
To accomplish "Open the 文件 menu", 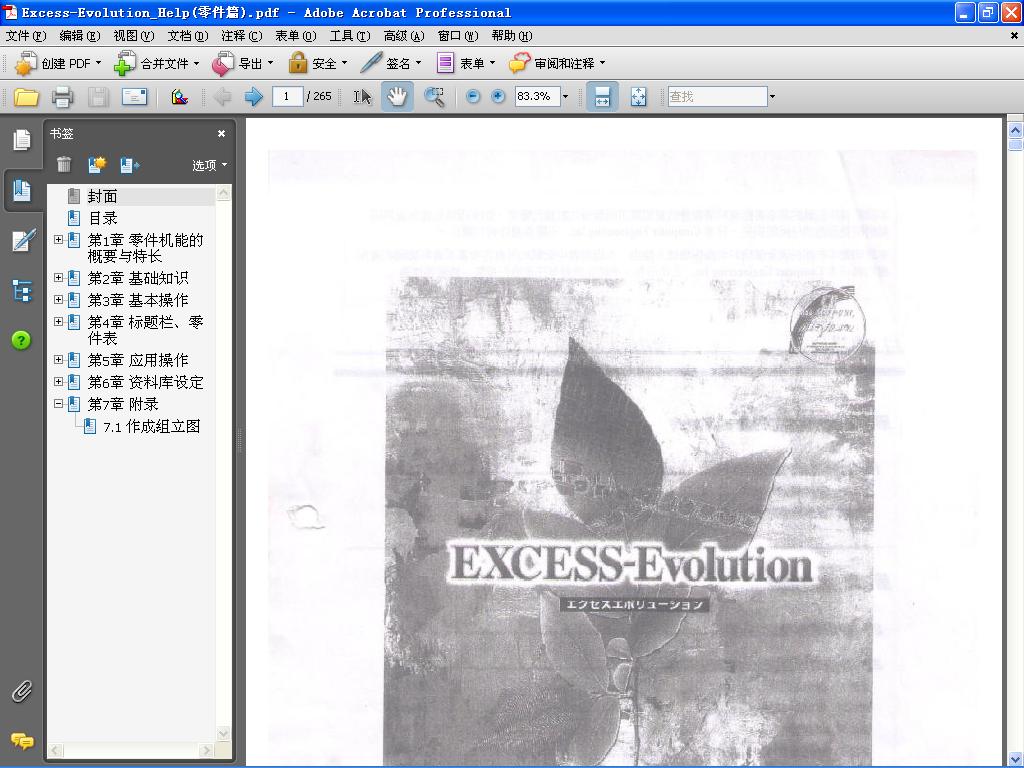I will tap(26, 36).
